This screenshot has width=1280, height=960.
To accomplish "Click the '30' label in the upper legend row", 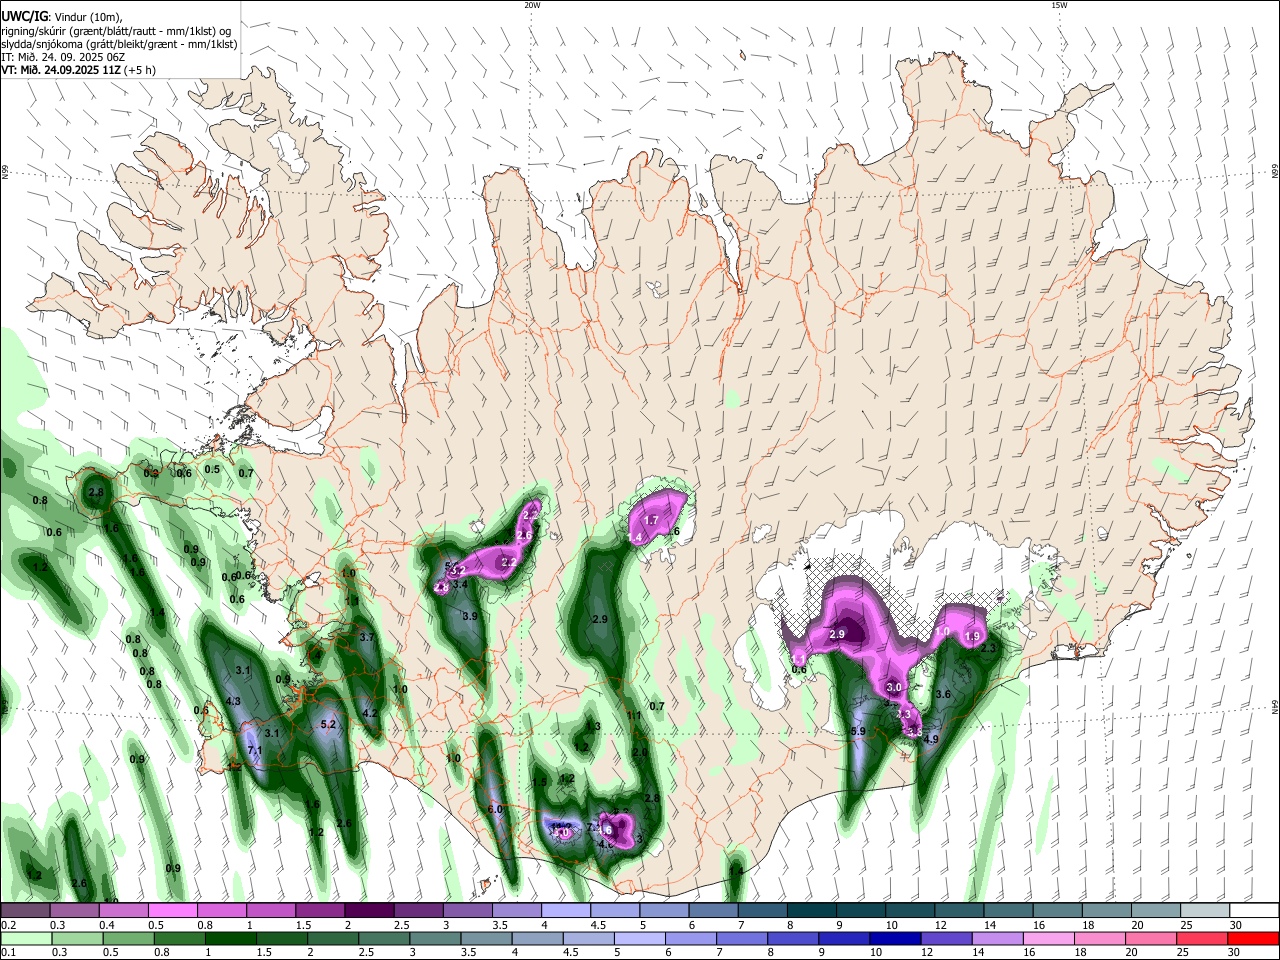I will (1236, 925).
